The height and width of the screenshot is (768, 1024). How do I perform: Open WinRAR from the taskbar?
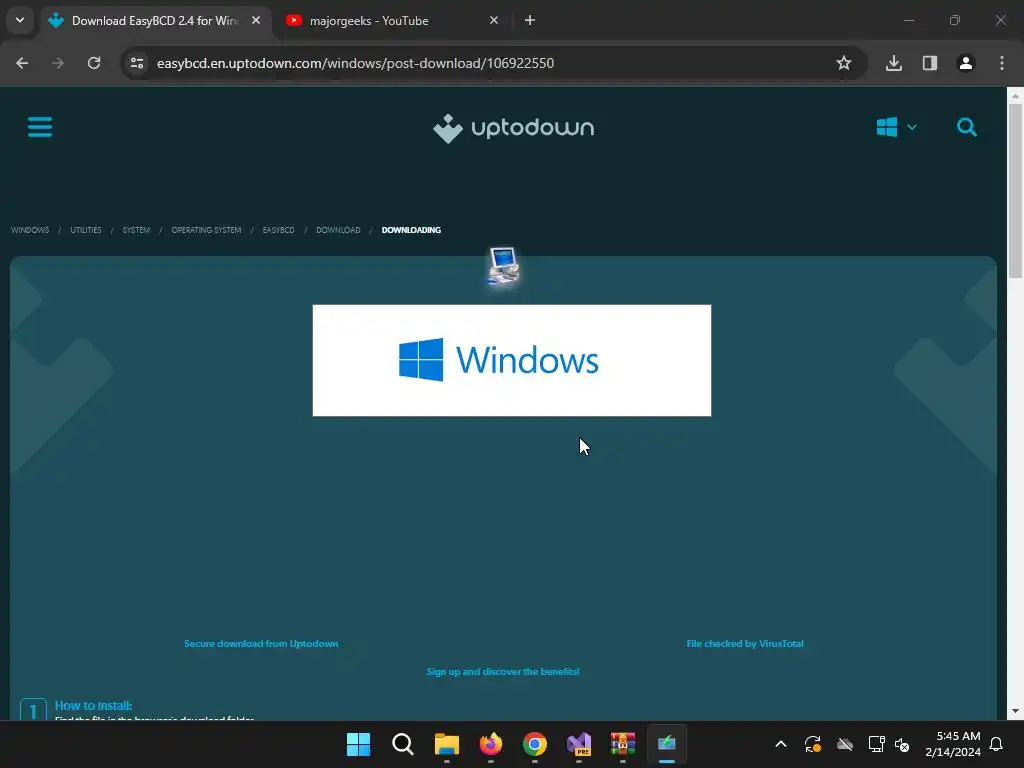click(x=622, y=744)
